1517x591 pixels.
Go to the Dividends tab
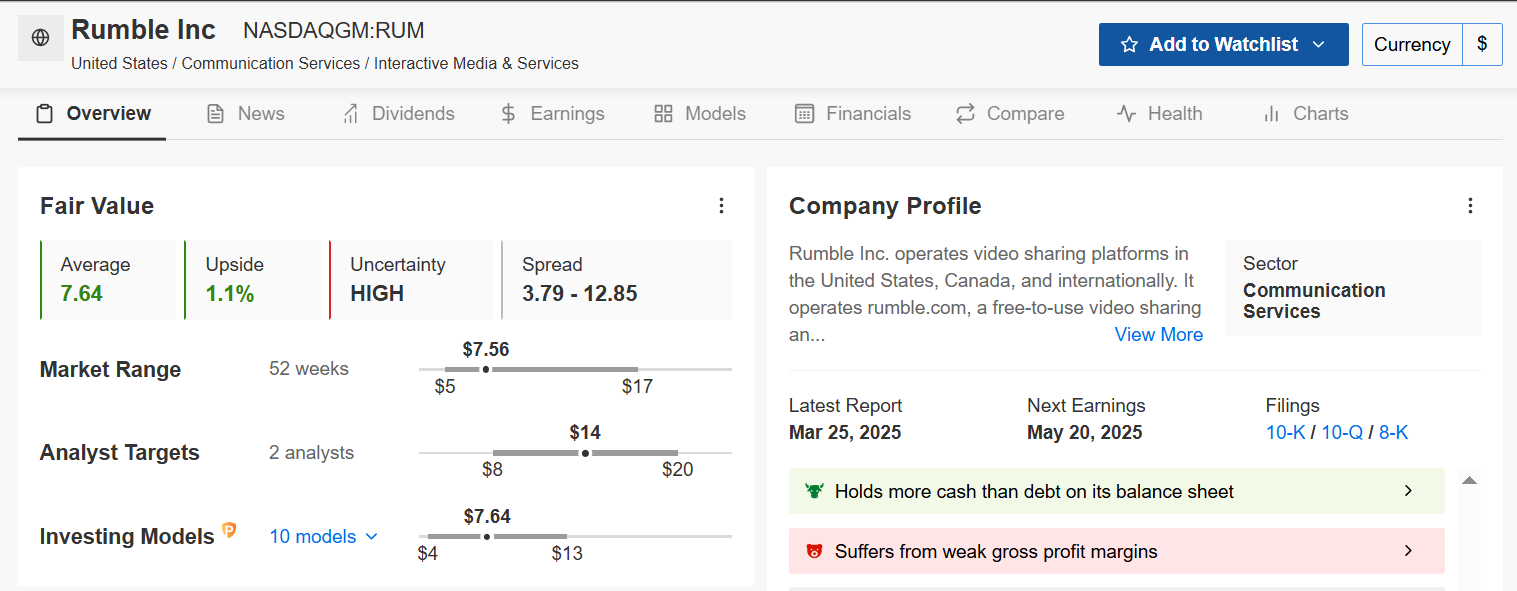(398, 114)
